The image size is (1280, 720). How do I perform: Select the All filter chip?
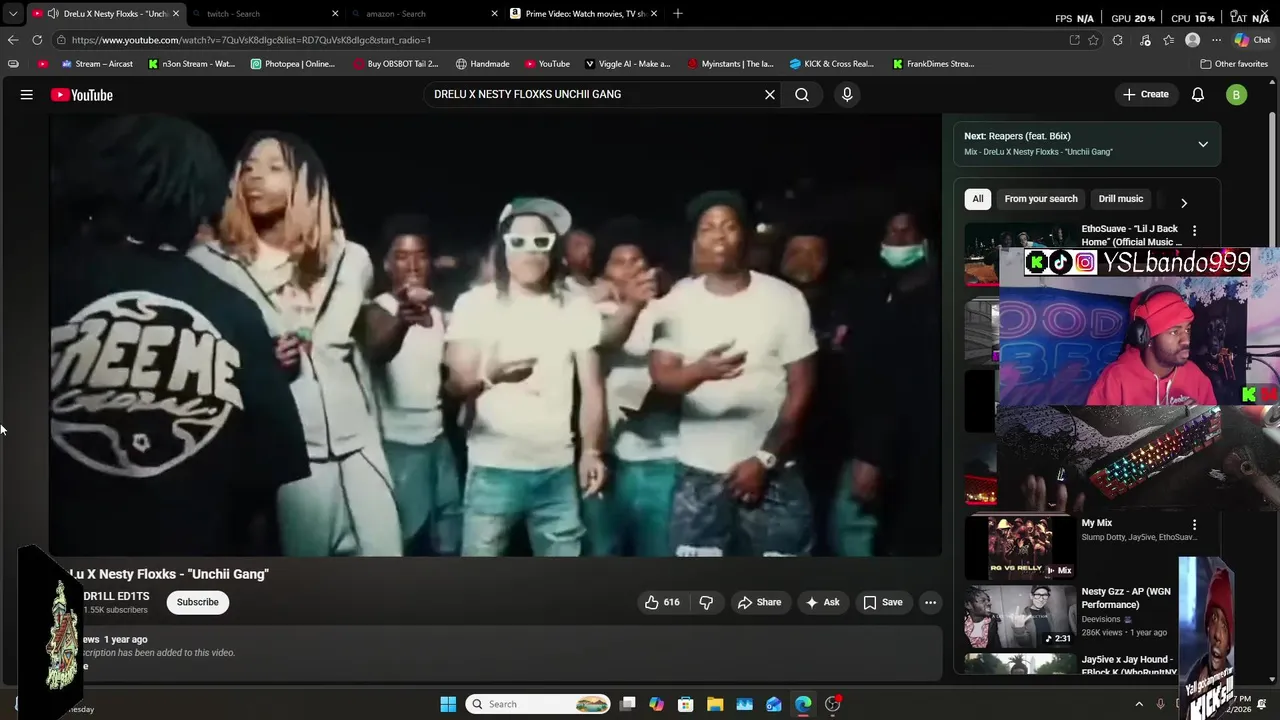tap(978, 199)
